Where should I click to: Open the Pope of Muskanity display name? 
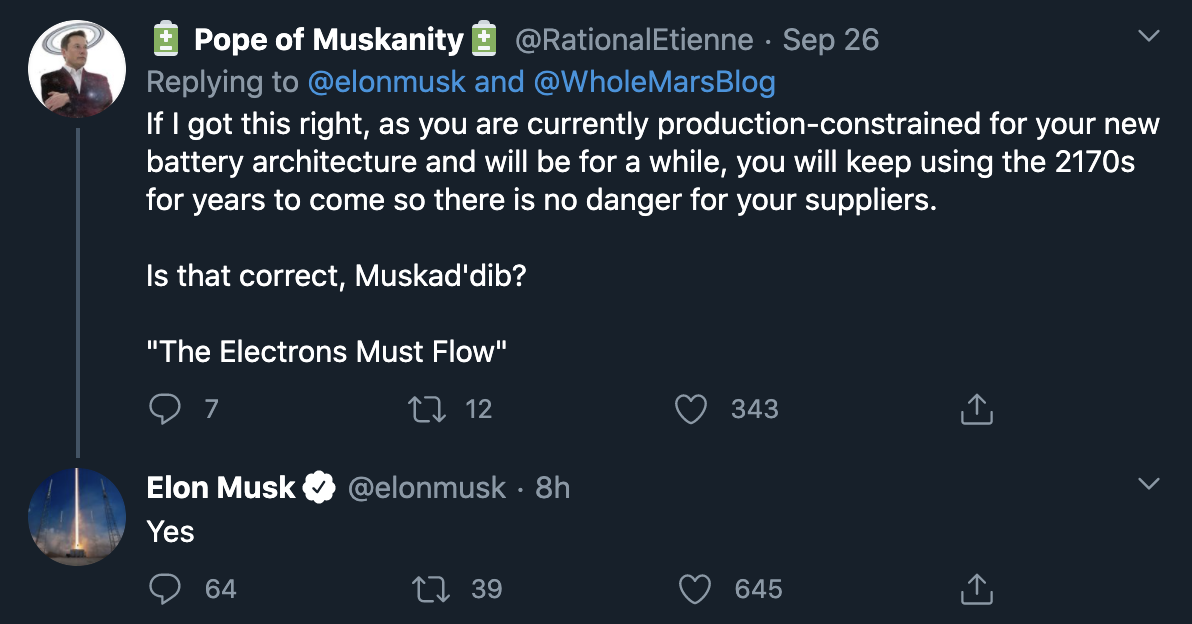328,40
